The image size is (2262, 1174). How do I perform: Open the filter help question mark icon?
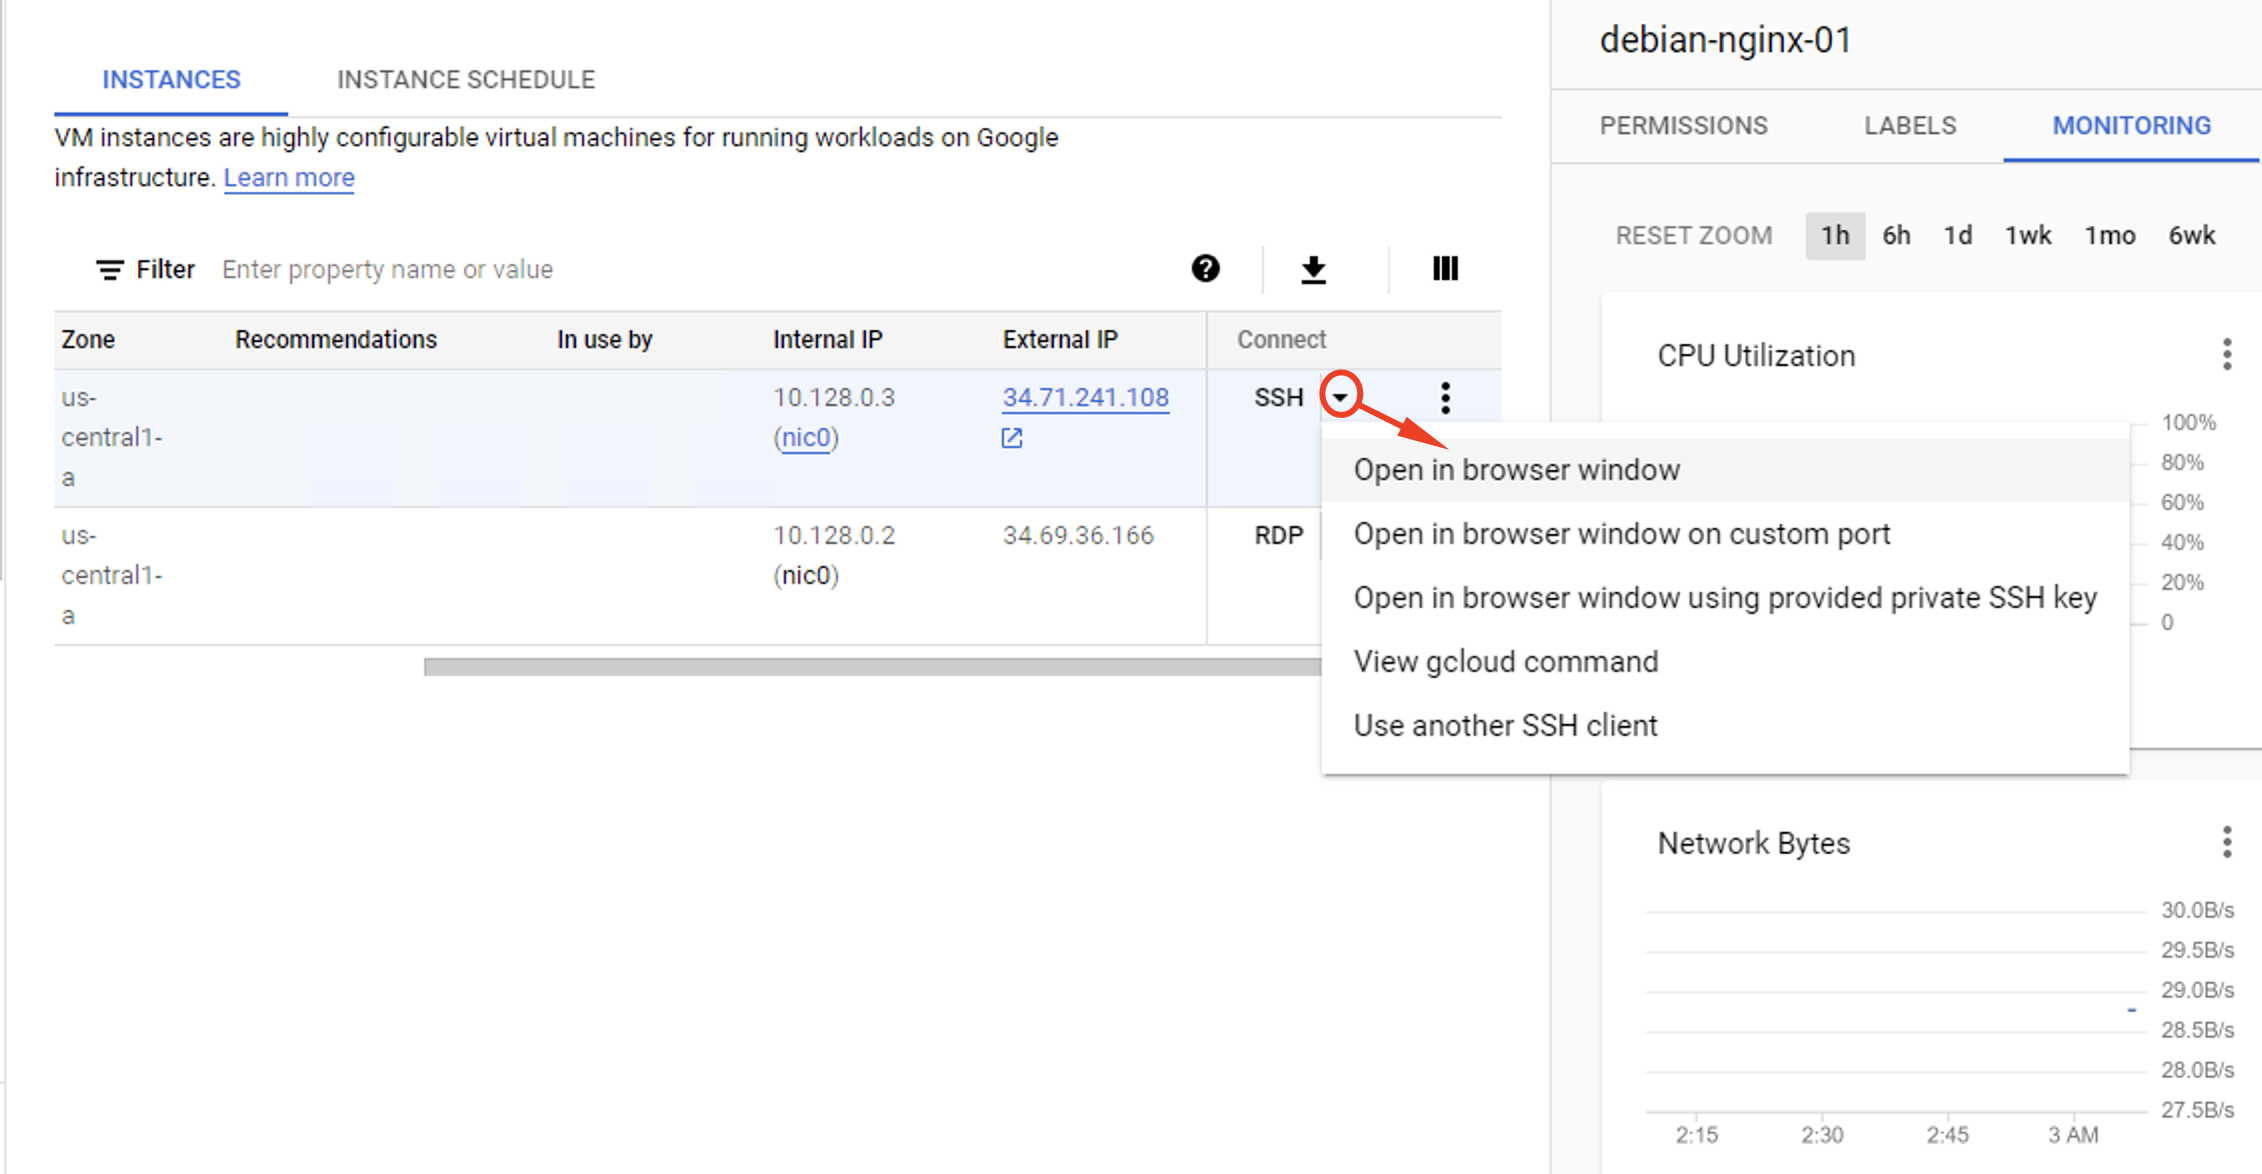coord(1205,268)
